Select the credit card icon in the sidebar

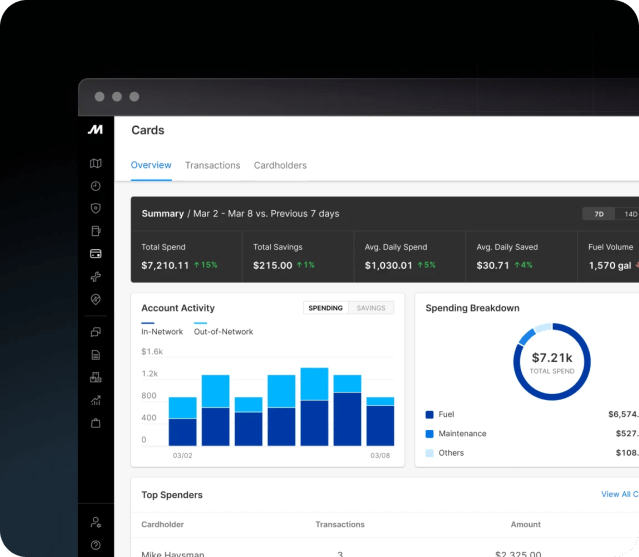click(96, 254)
